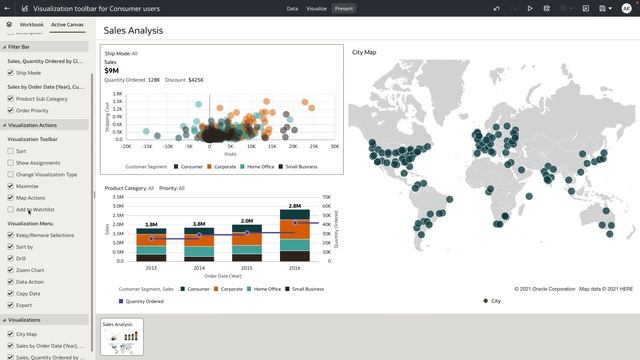The height and width of the screenshot is (360, 640).
Task: Click the Visualization Toolbar subheading
Action: [x=32, y=139]
